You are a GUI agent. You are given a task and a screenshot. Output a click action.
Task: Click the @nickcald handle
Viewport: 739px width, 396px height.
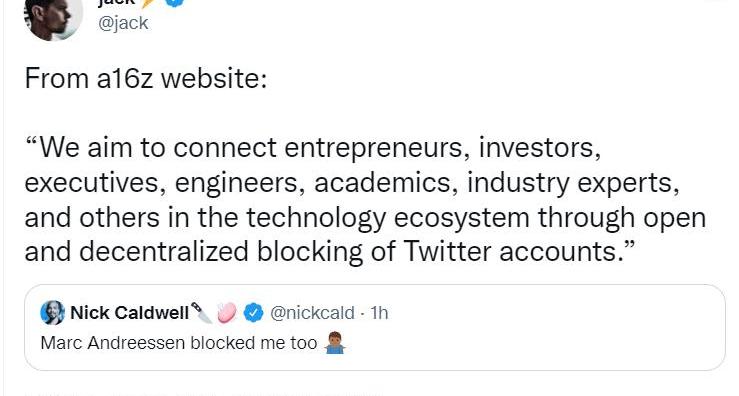tap(312, 313)
